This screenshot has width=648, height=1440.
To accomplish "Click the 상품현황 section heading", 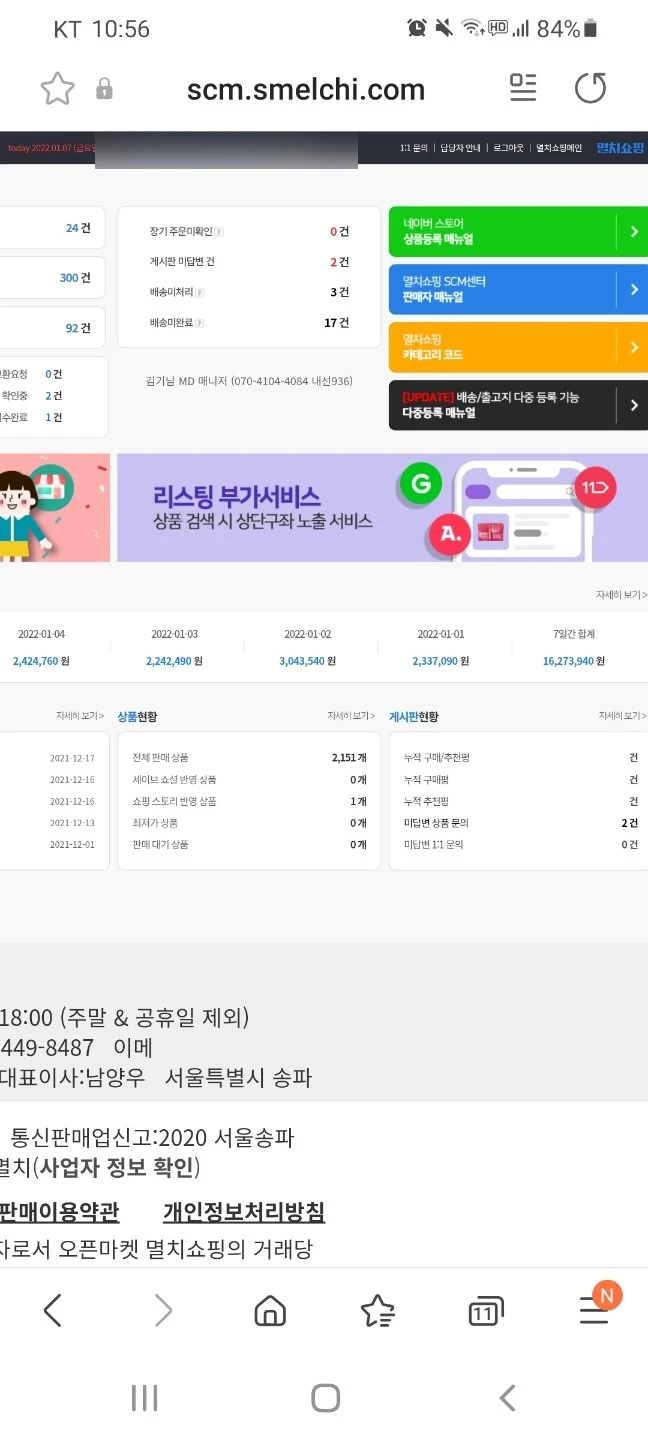I will point(137,717).
